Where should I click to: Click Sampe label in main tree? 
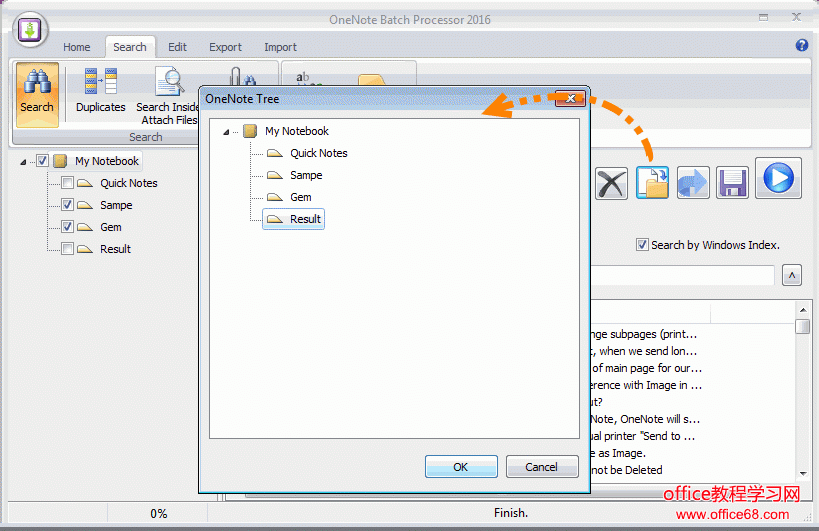point(116,205)
